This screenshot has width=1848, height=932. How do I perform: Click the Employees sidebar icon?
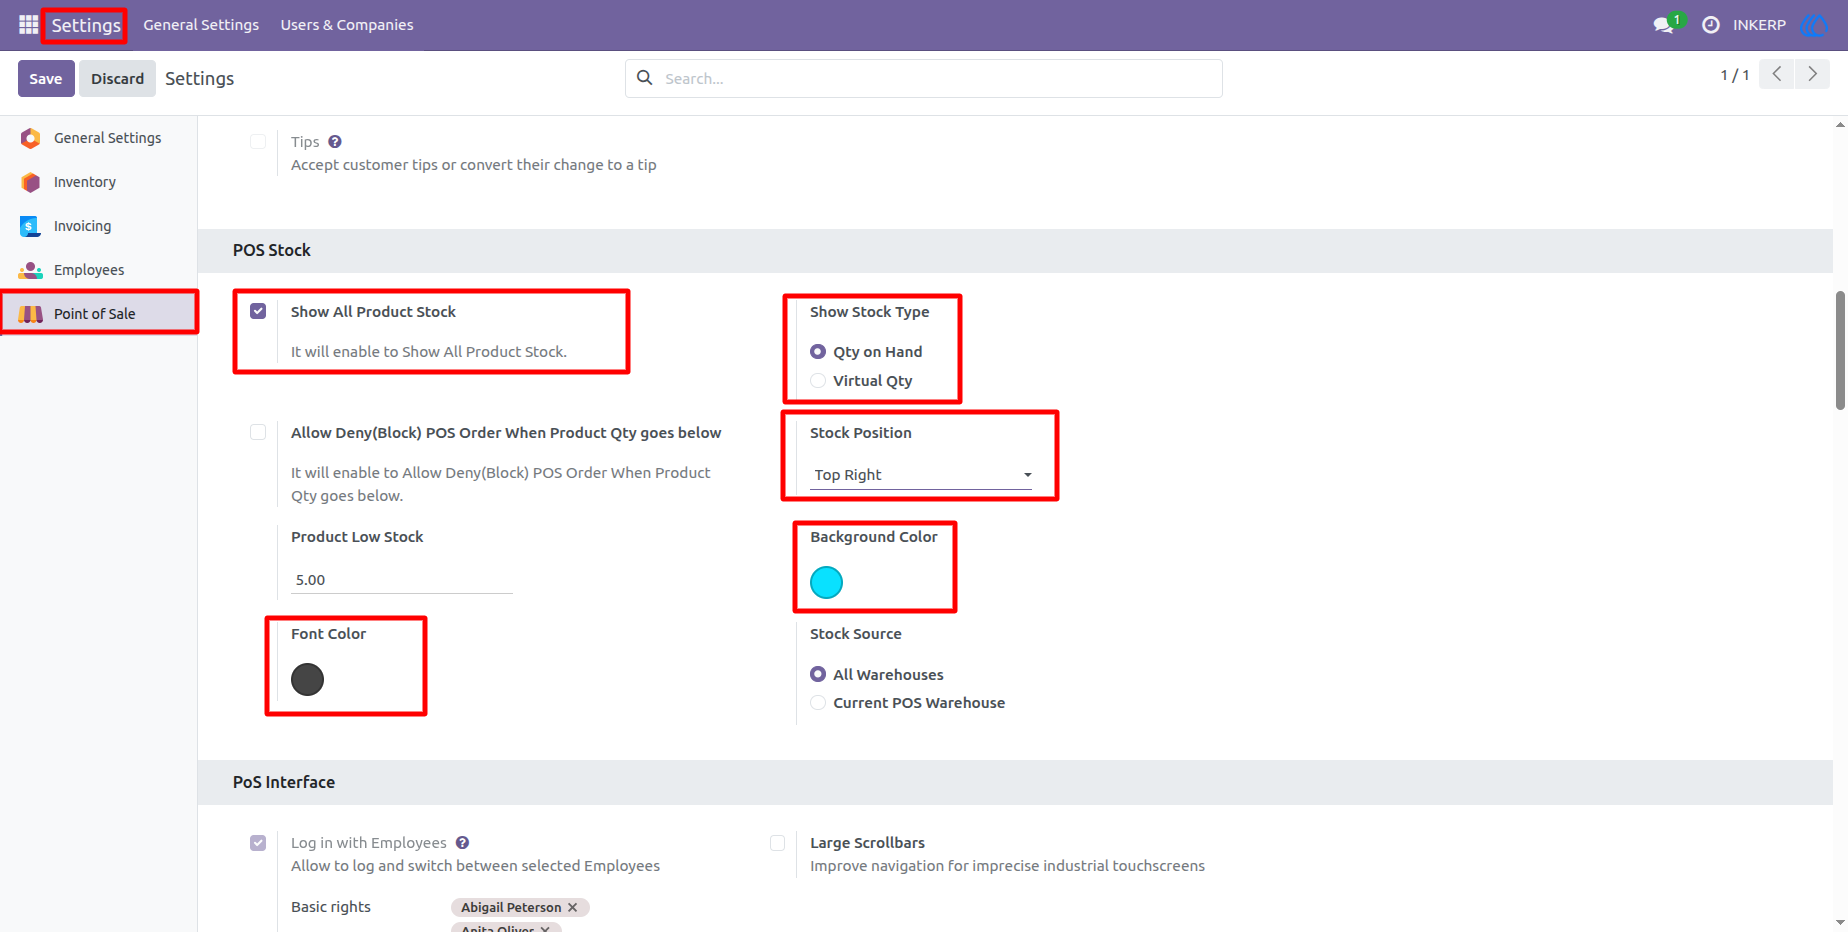[x=31, y=270]
